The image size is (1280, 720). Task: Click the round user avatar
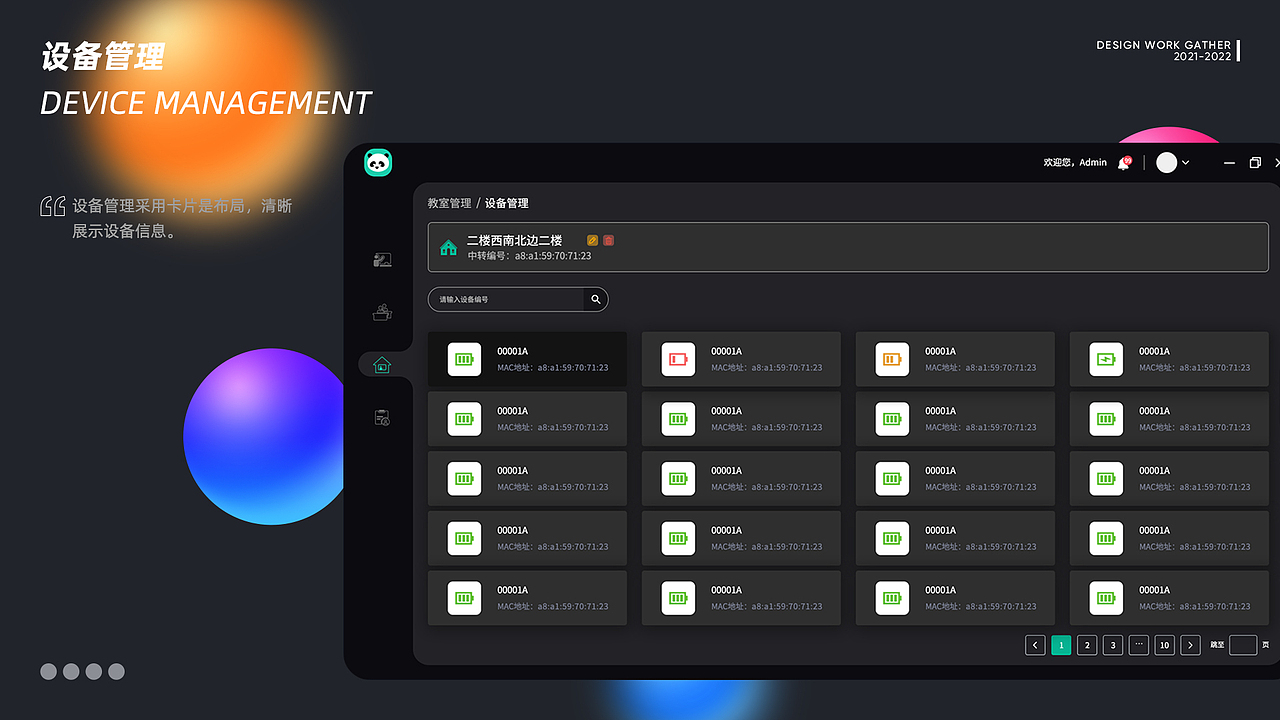click(1166, 162)
